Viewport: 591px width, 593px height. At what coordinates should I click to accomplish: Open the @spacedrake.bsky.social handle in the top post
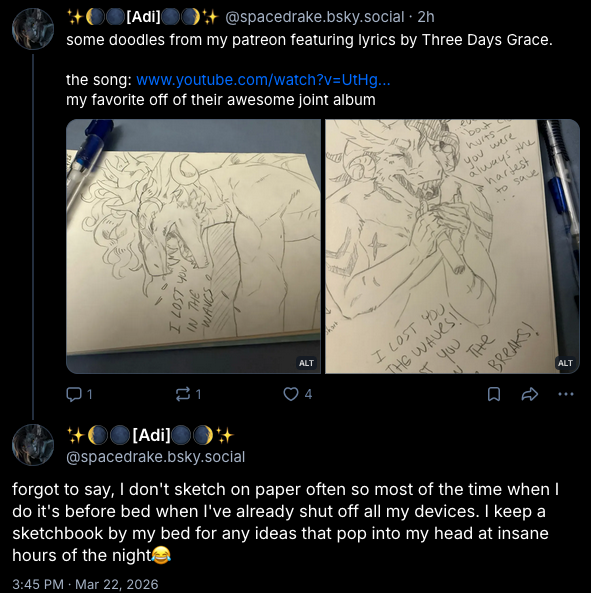click(x=315, y=17)
